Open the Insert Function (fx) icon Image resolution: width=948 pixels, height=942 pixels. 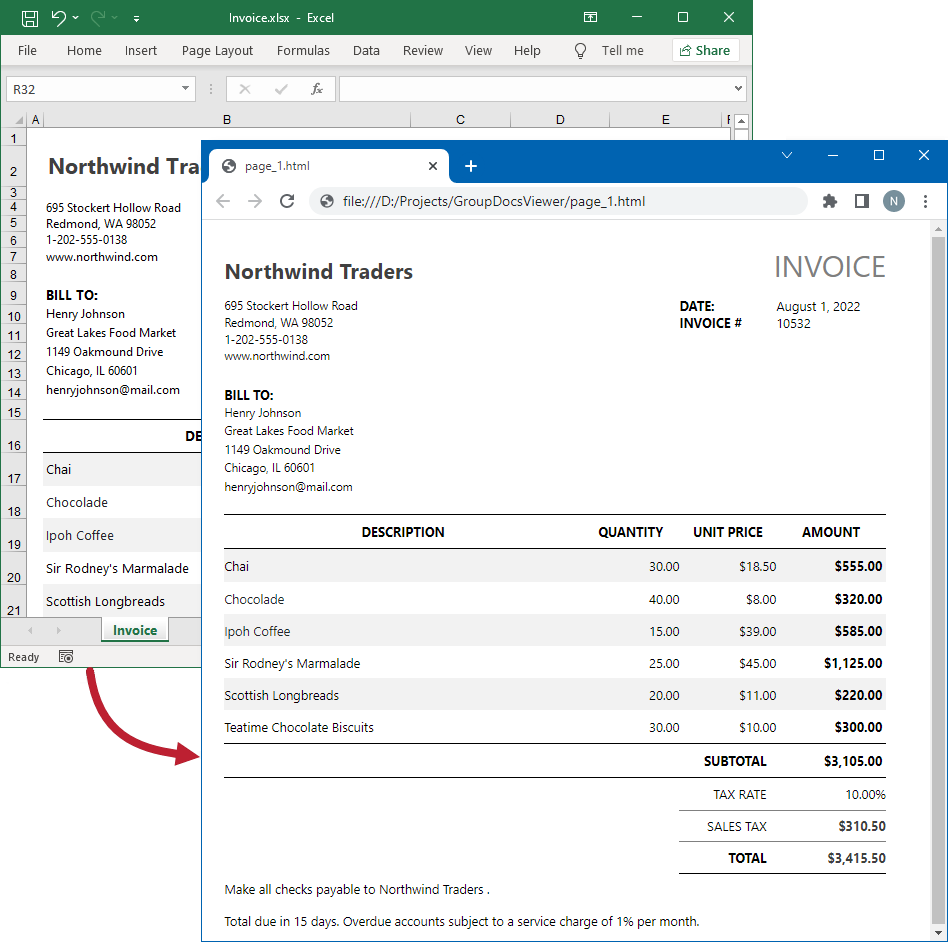317,88
